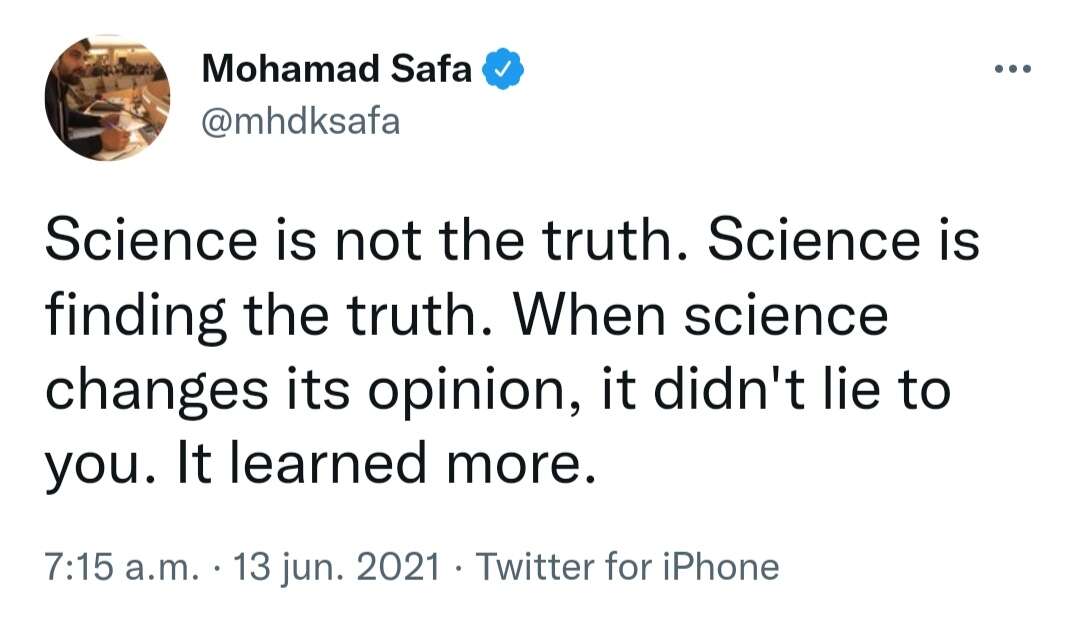This screenshot has width=1080, height=633.
Task: Click the 7:15 a.m. timestamp
Action: point(122,567)
